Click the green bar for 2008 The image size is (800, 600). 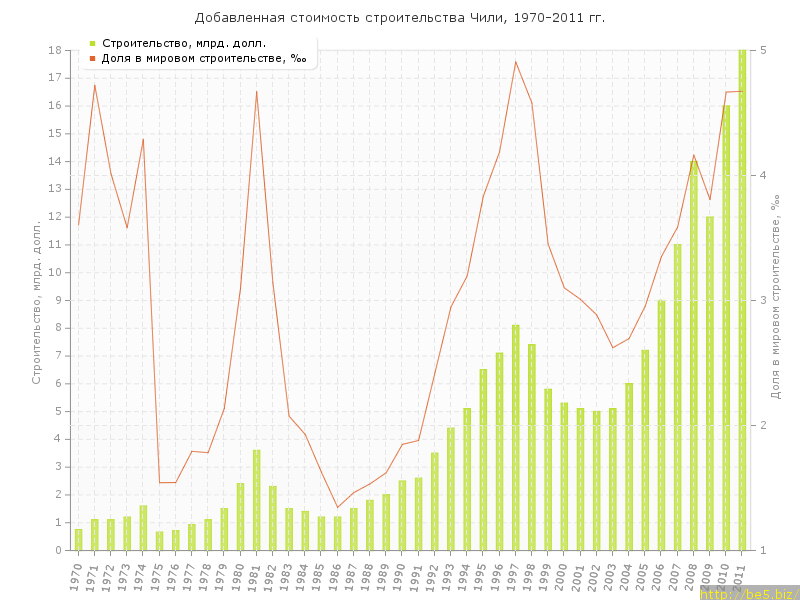pos(693,355)
